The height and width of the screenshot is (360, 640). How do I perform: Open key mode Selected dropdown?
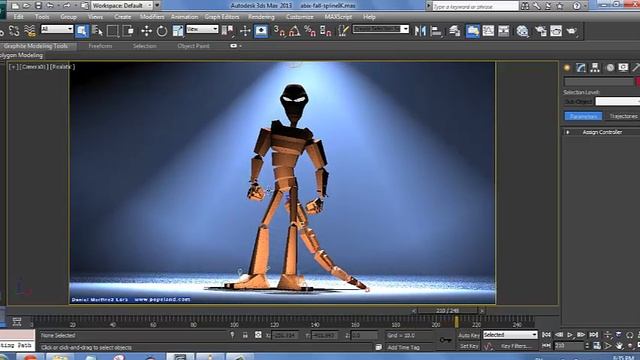pyautogui.click(x=510, y=335)
